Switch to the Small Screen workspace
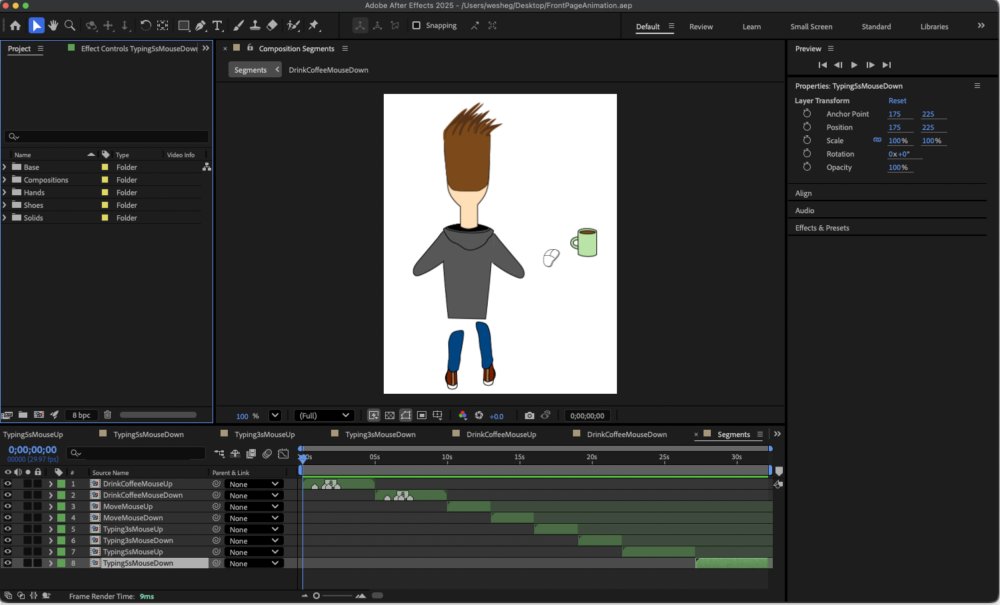The image size is (1000, 605). (811, 27)
